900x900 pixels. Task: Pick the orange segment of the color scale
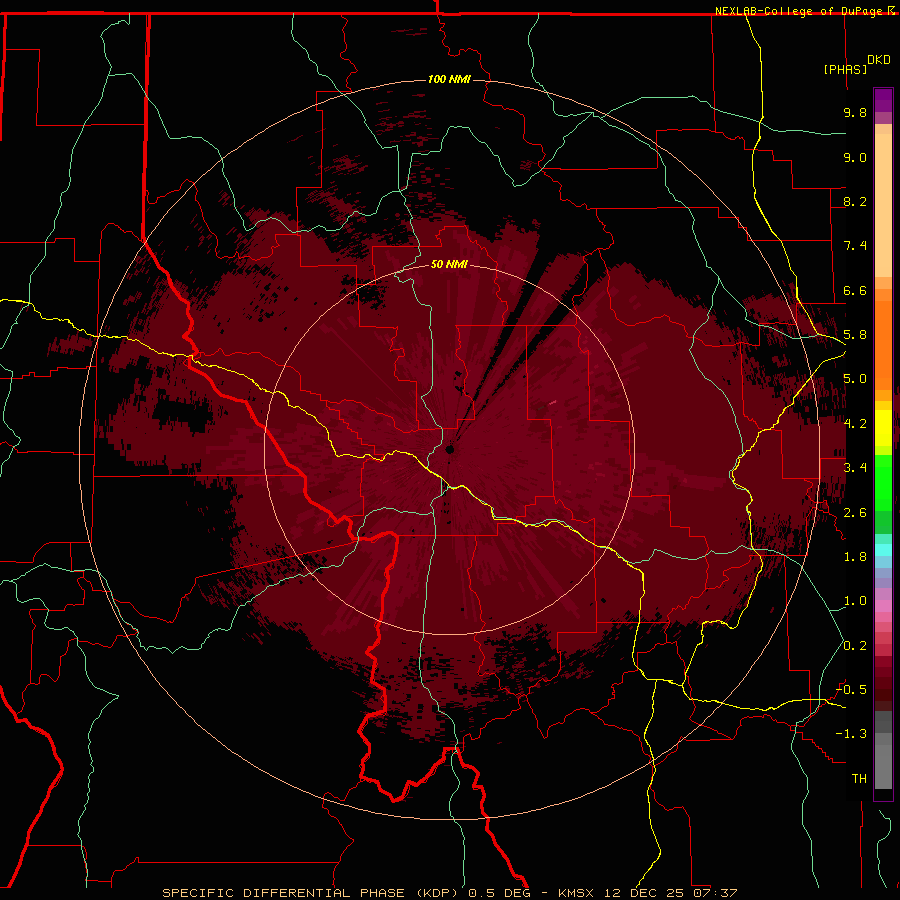point(883,344)
